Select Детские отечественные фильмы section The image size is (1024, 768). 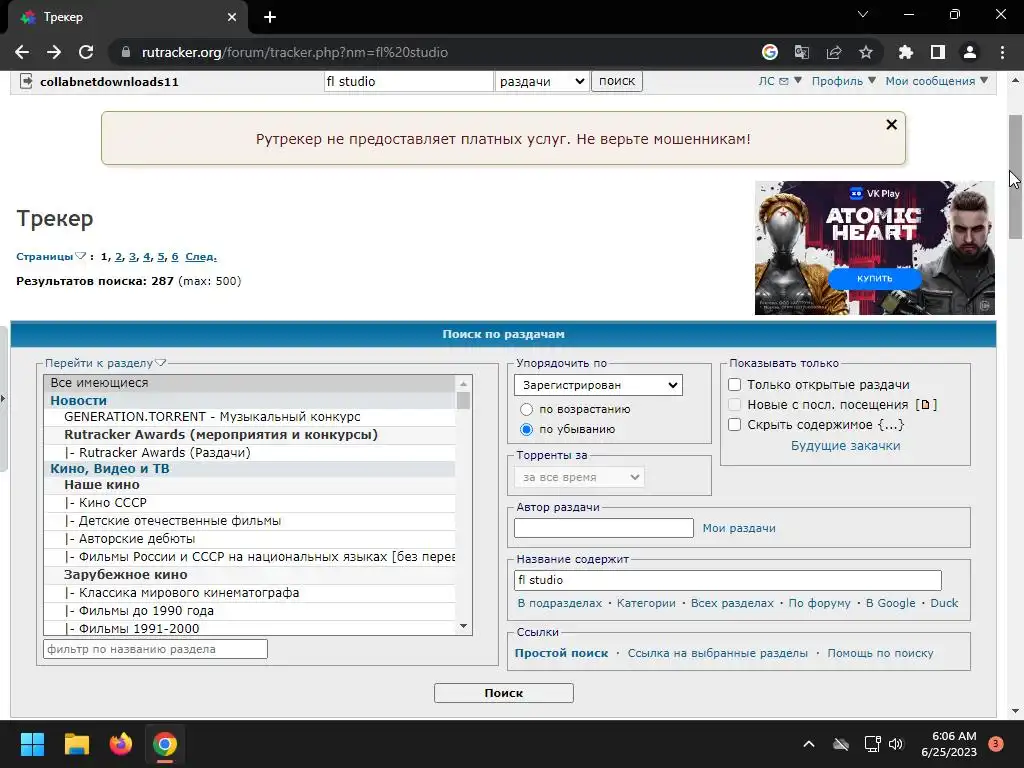(x=249, y=521)
